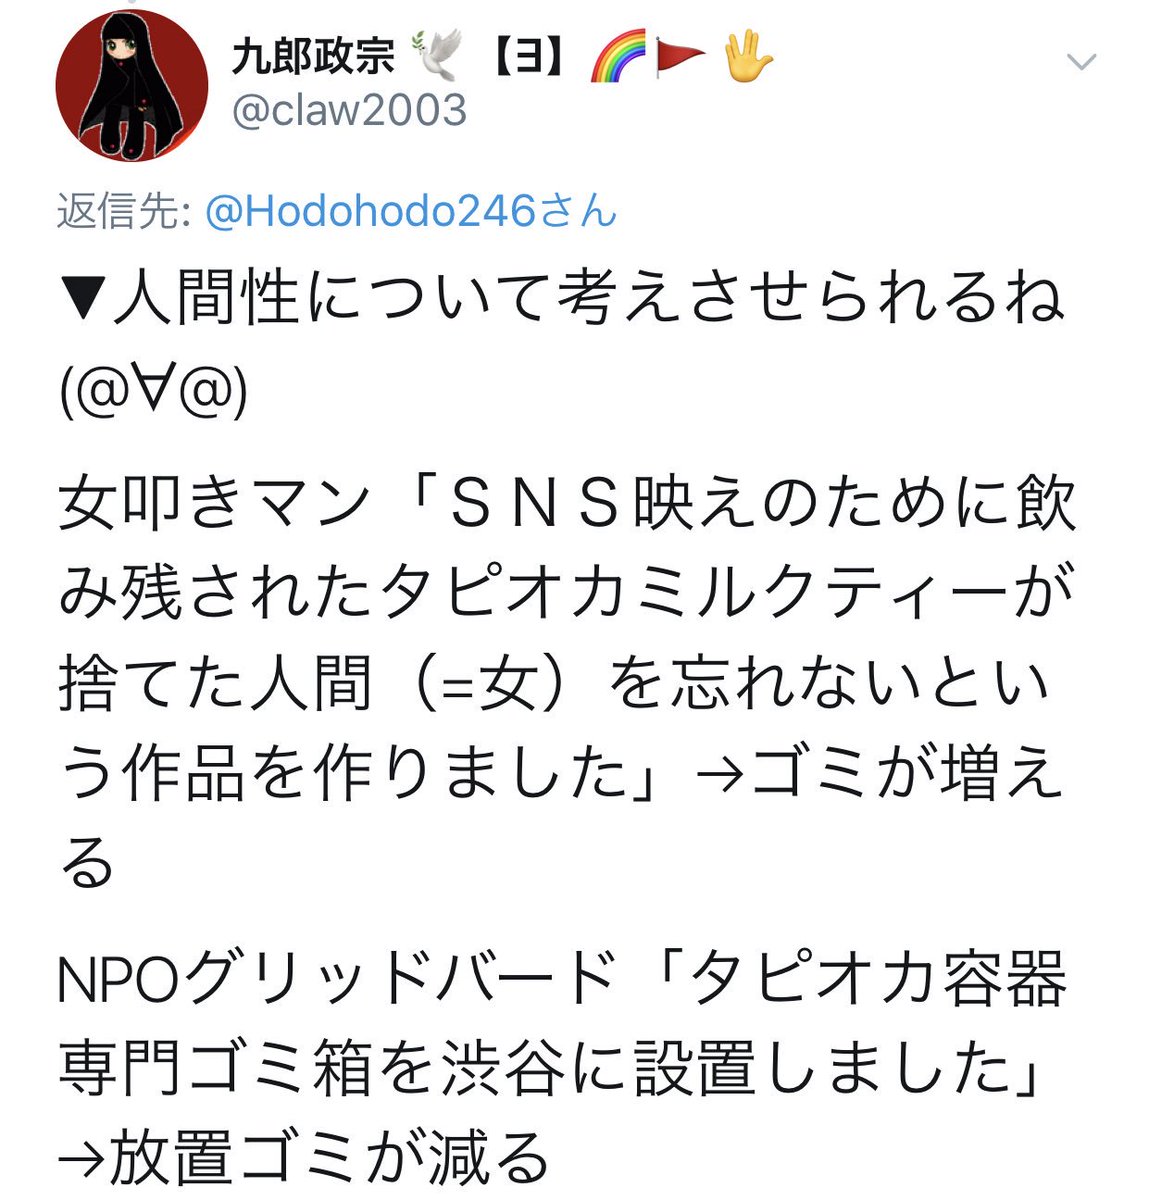Tap the red flag emoji in name
This screenshot has height=1200, width=1149.
[x=680, y=59]
